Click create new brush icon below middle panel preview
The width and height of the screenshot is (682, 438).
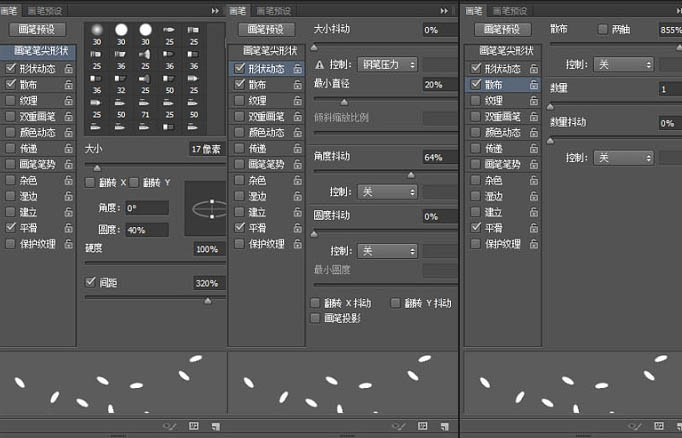[x=445, y=426]
